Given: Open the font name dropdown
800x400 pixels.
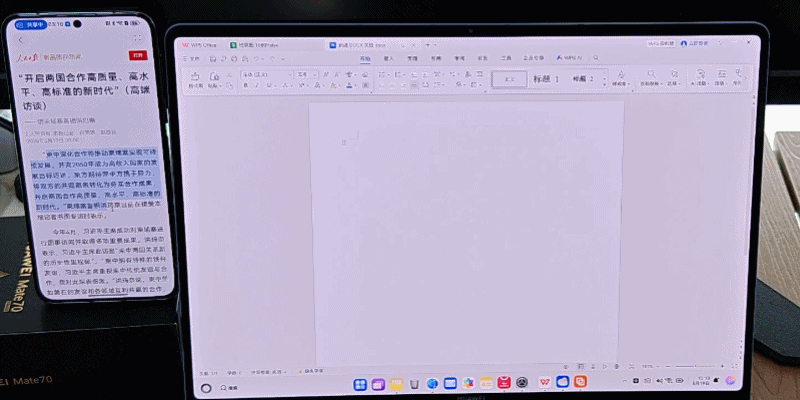Looking at the screenshot, I should coord(264,75).
